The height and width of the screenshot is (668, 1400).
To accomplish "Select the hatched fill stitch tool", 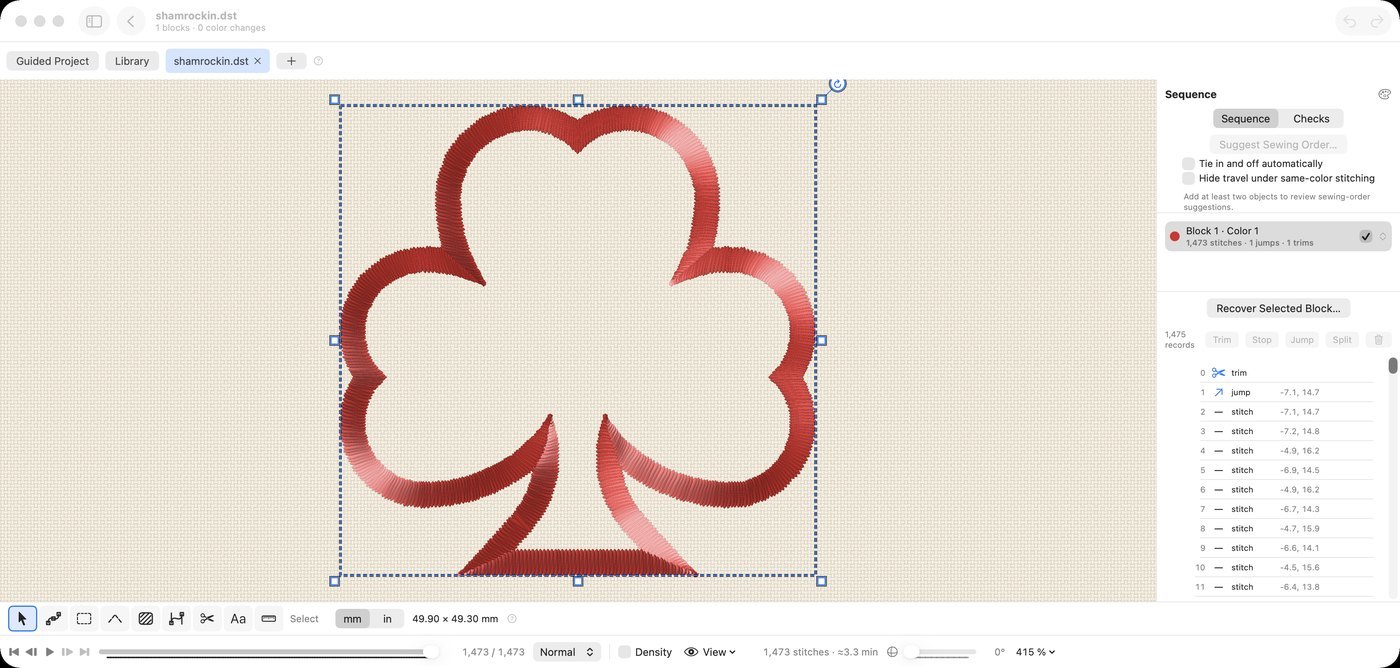I will pos(145,619).
